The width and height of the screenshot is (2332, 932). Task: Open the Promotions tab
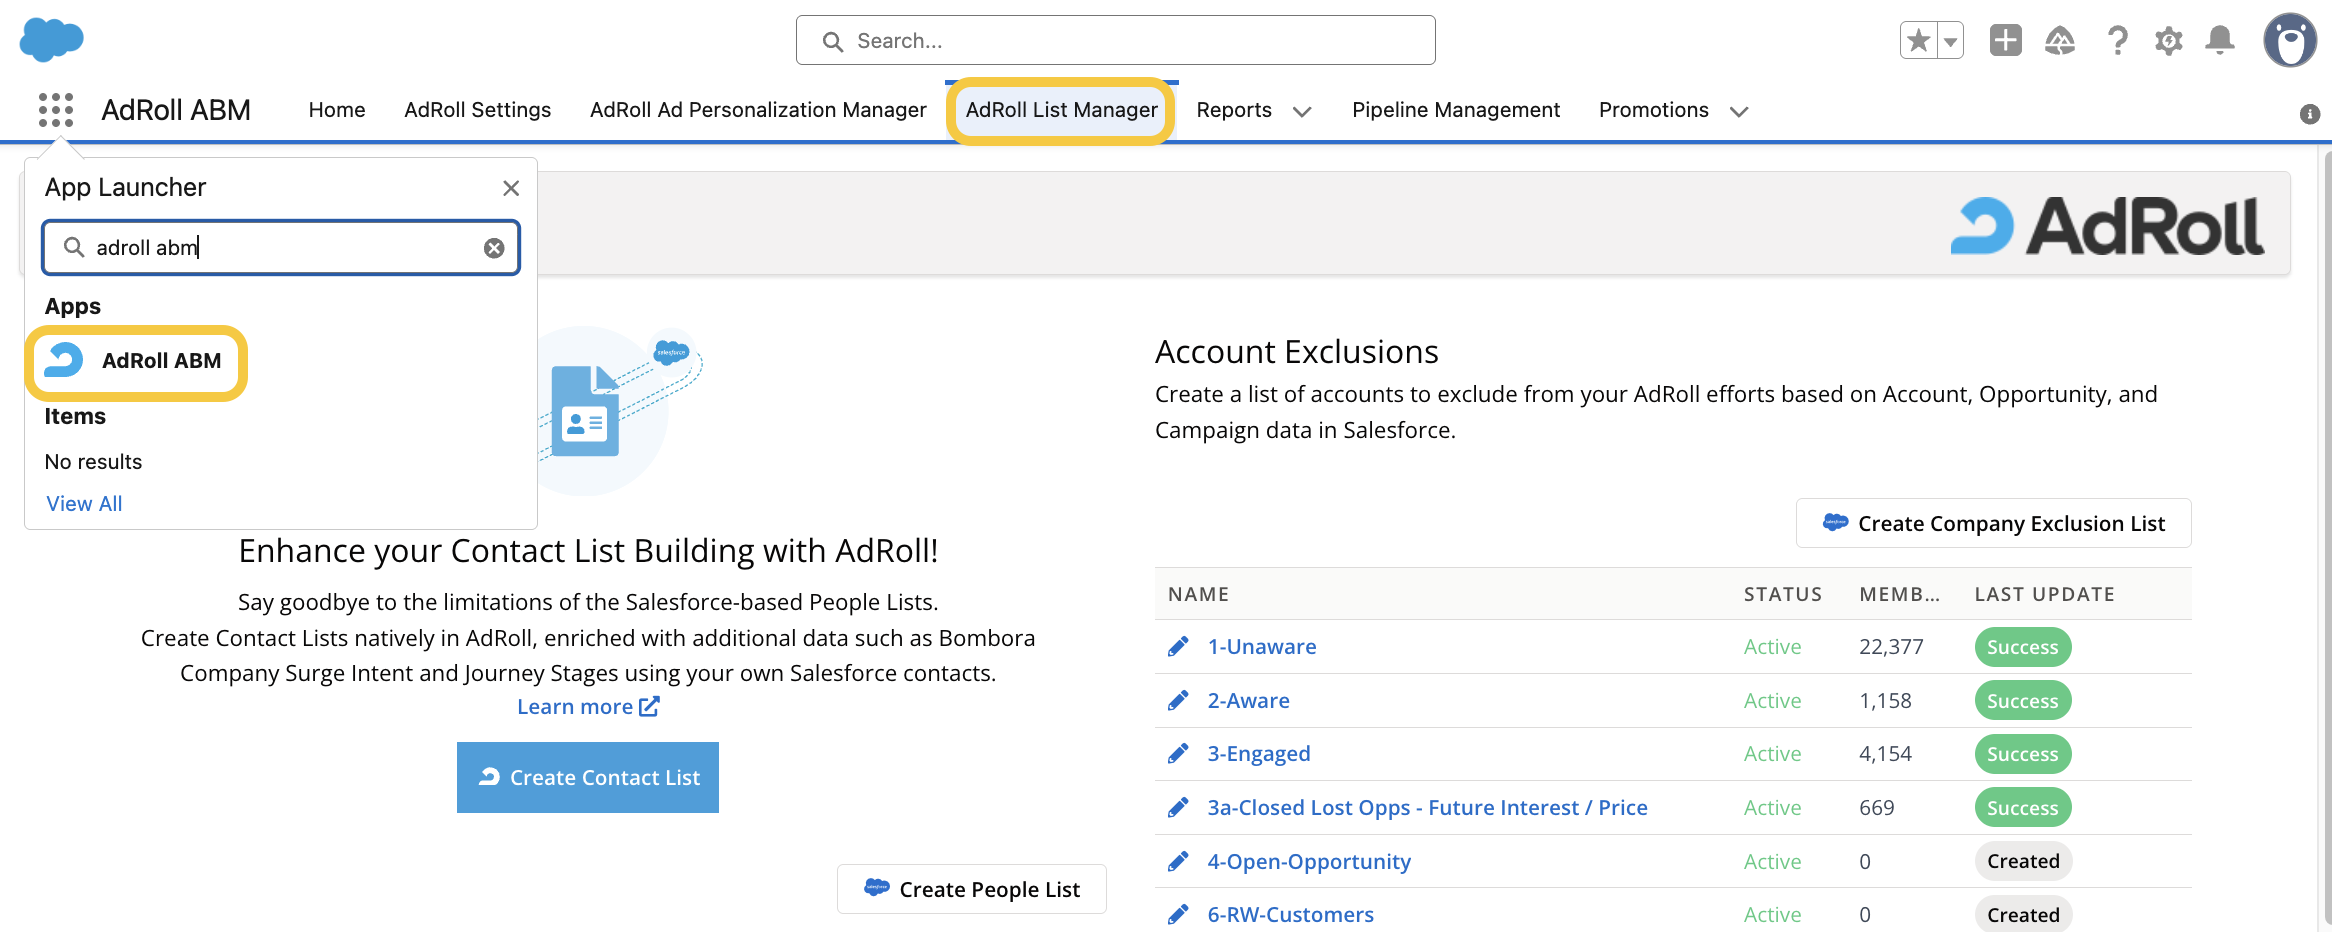[1653, 110]
